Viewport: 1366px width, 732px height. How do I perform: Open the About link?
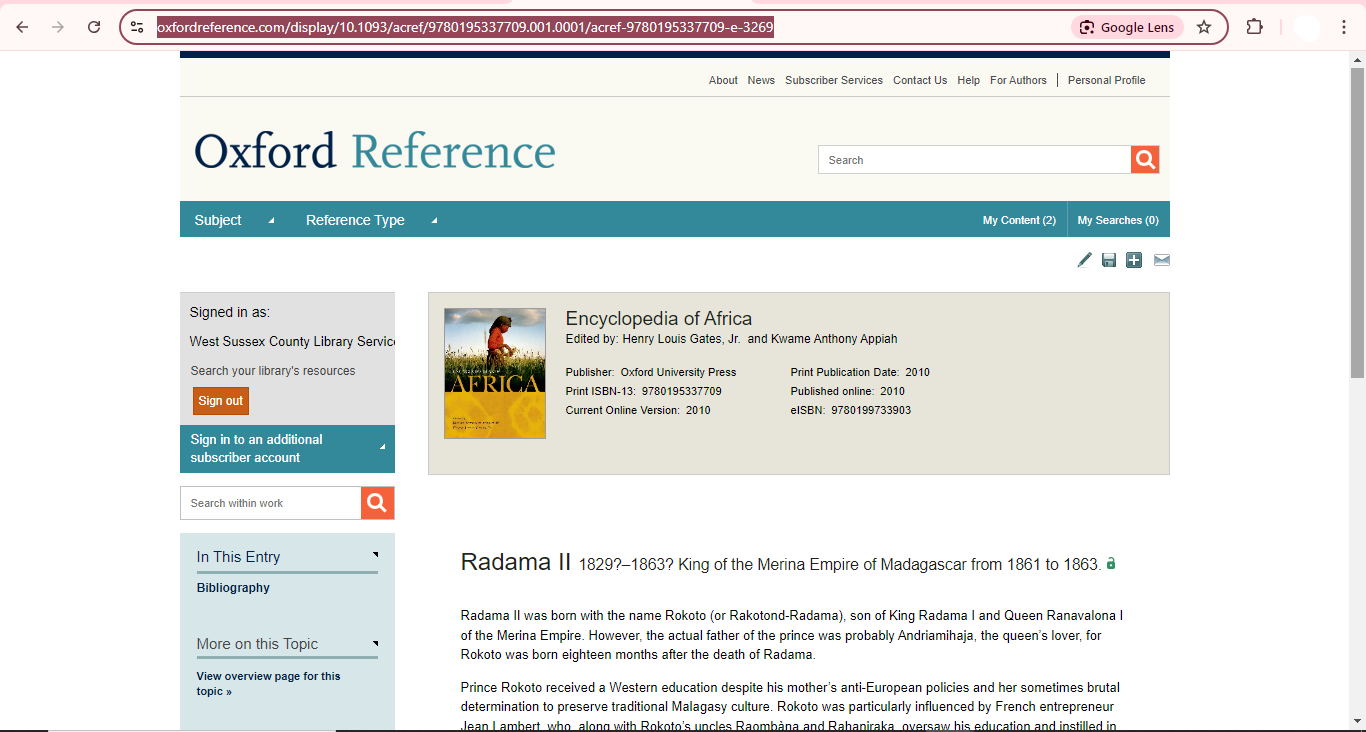pos(723,80)
